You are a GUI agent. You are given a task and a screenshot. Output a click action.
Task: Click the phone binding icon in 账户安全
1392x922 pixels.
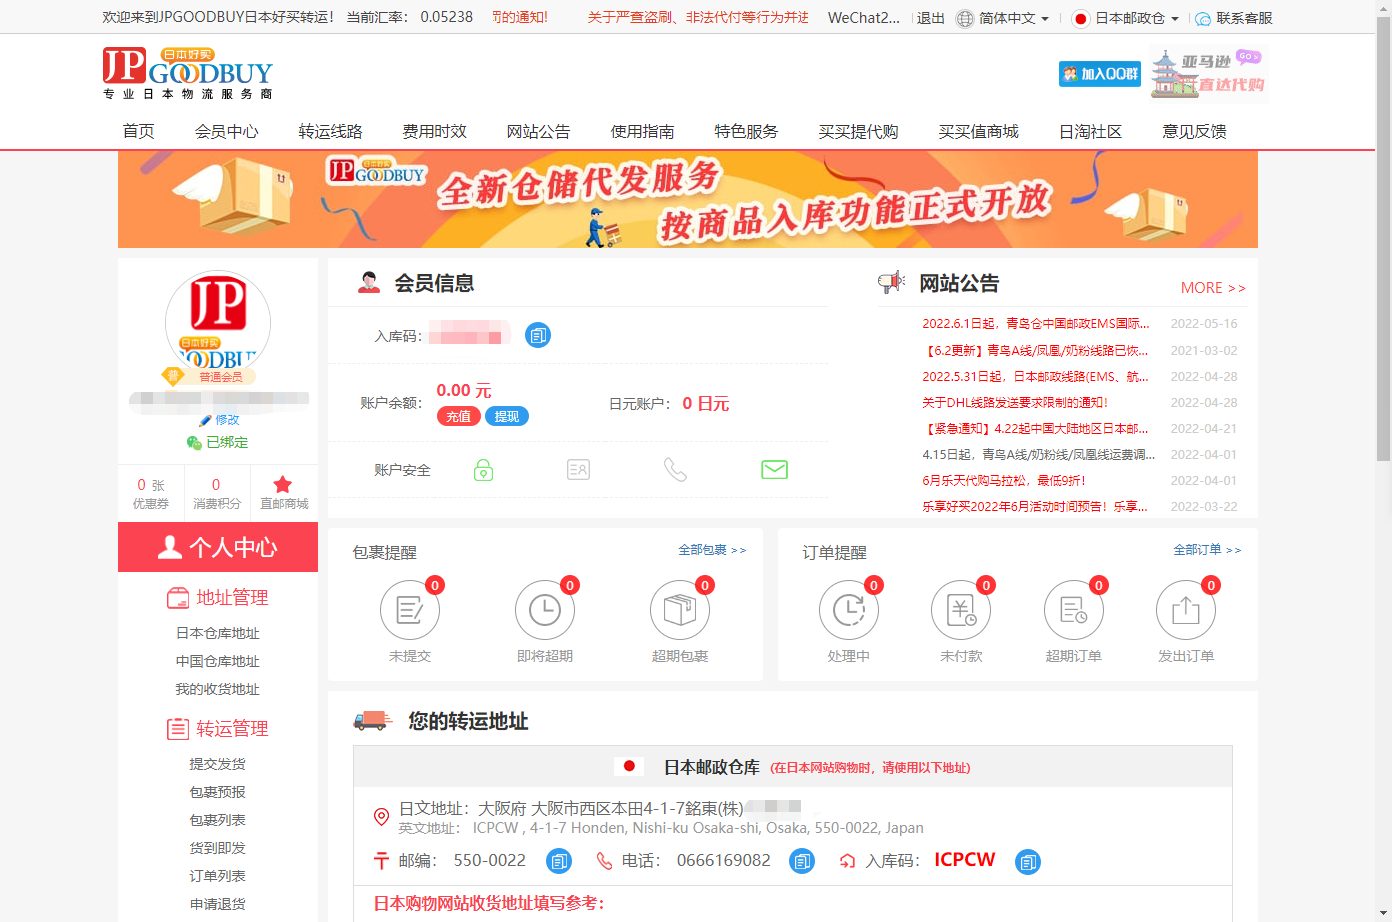(676, 469)
